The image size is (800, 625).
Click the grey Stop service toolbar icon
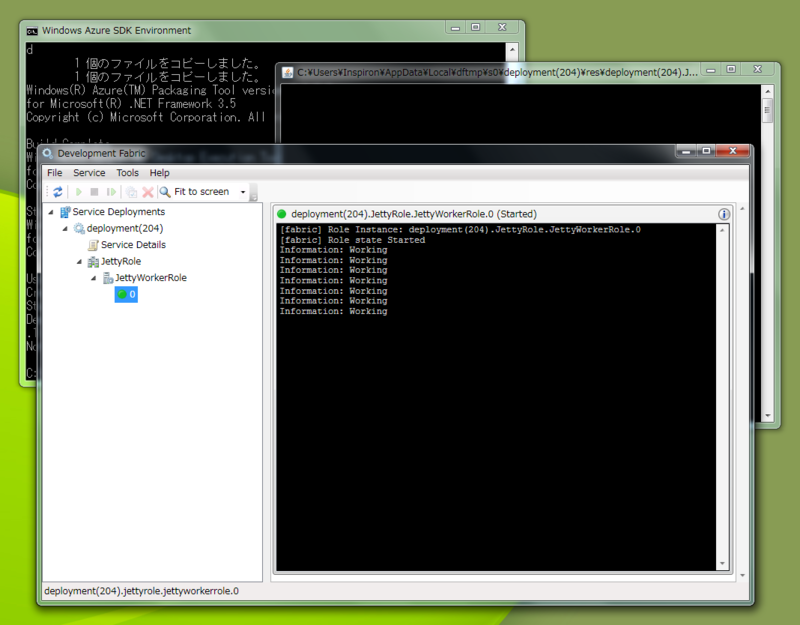click(x=94, y=192)
